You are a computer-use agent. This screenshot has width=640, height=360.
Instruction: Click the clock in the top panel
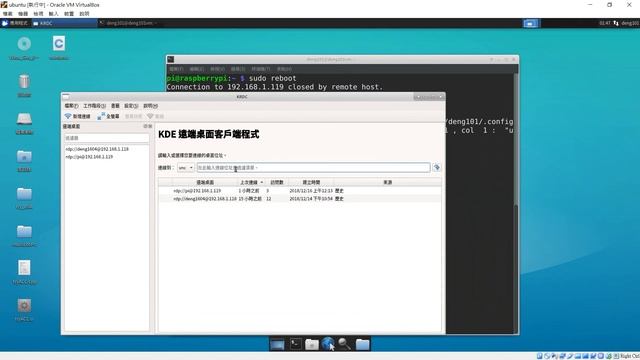click(x=604, y=23)
